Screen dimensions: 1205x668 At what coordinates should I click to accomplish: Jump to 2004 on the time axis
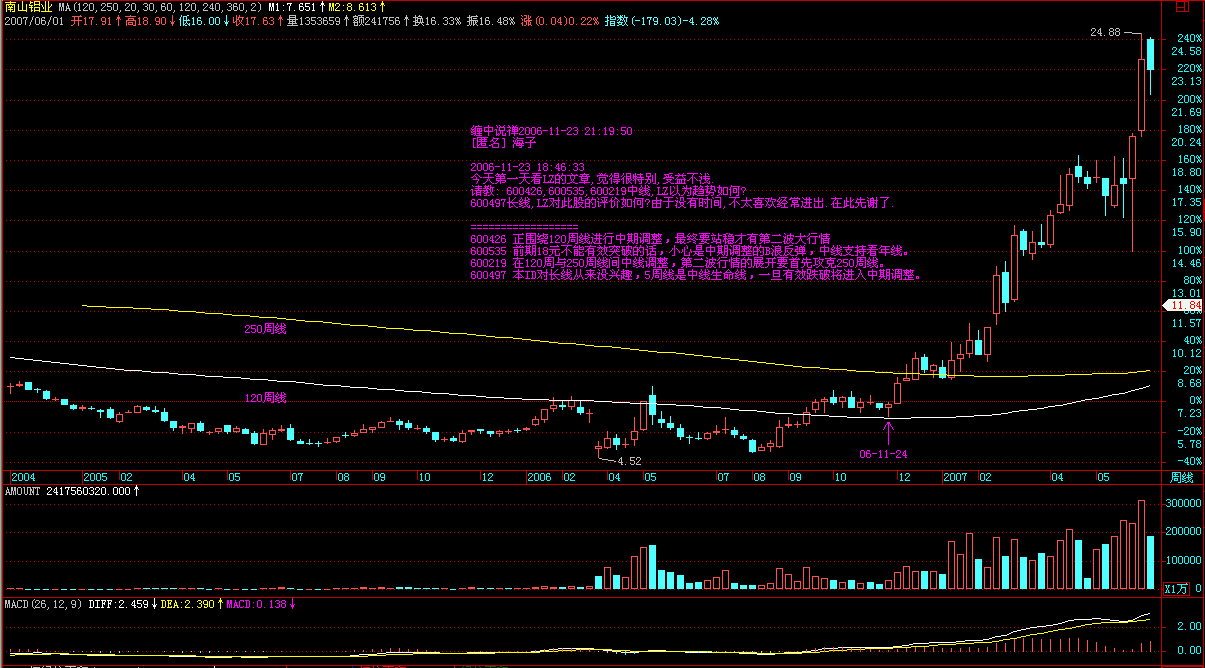pos(22,478)
